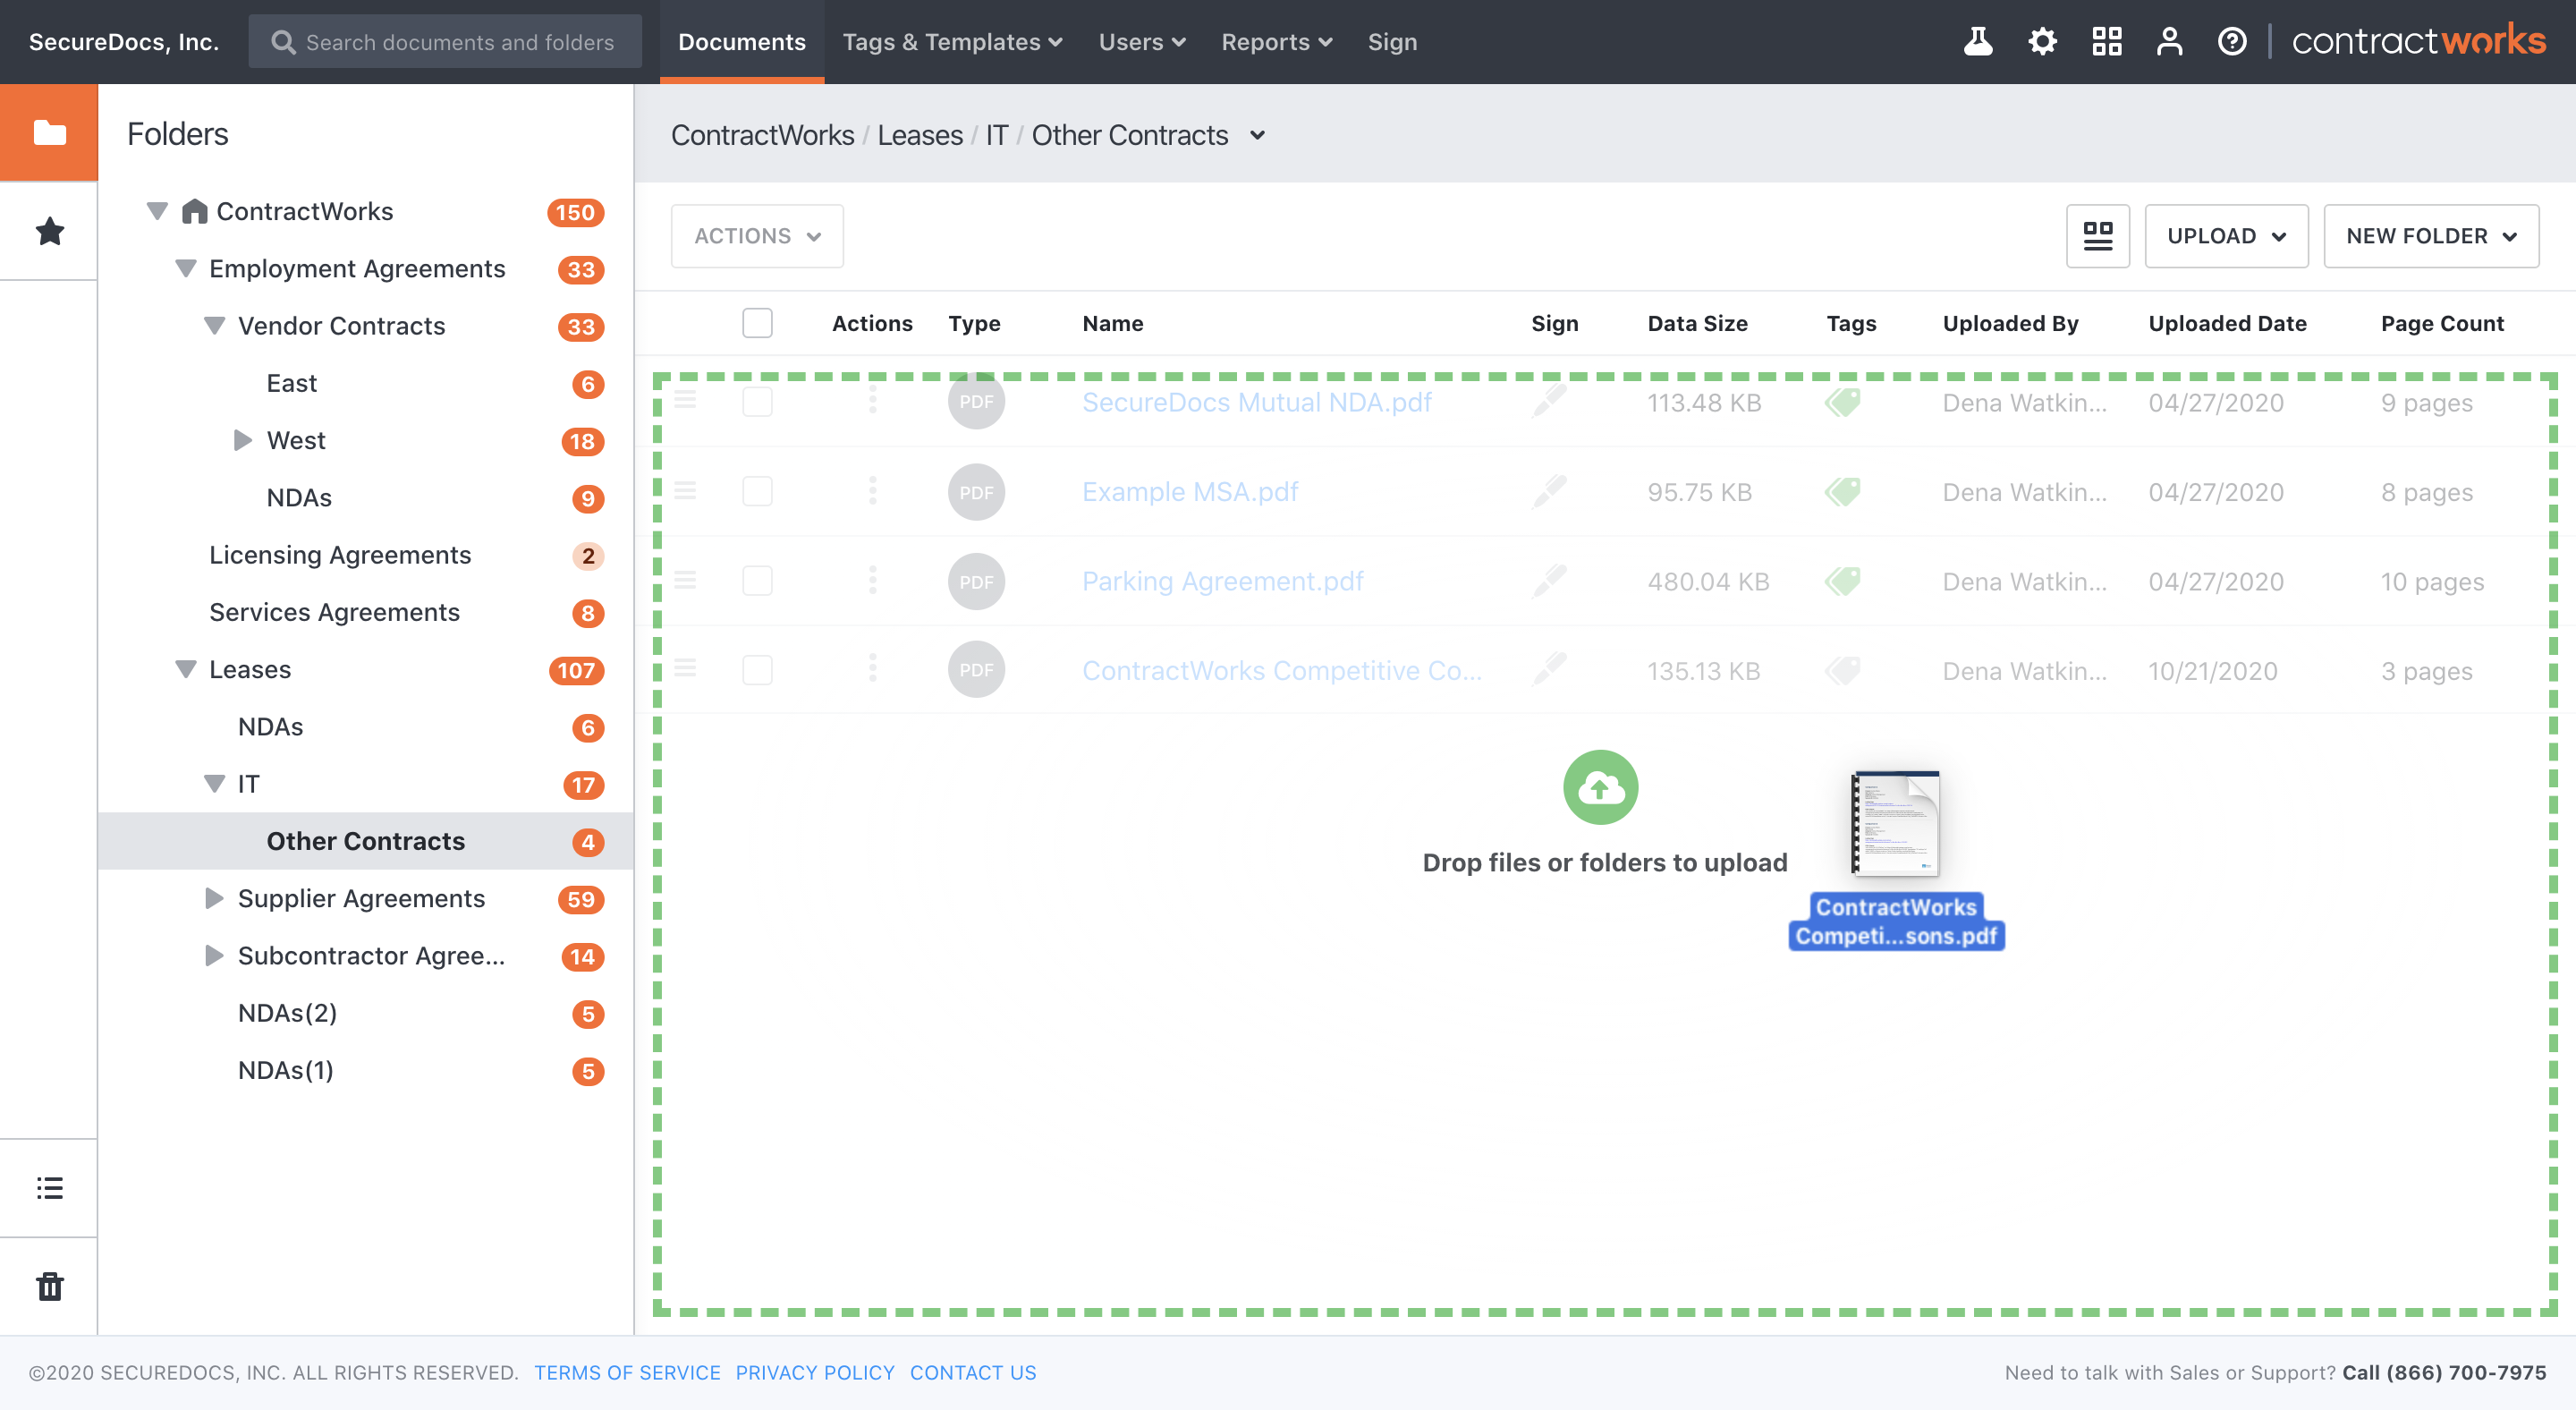Switch to card view next to Upload button
The height and width of the screenshot is (1410, 2576).
click(x=2097, y=235)
